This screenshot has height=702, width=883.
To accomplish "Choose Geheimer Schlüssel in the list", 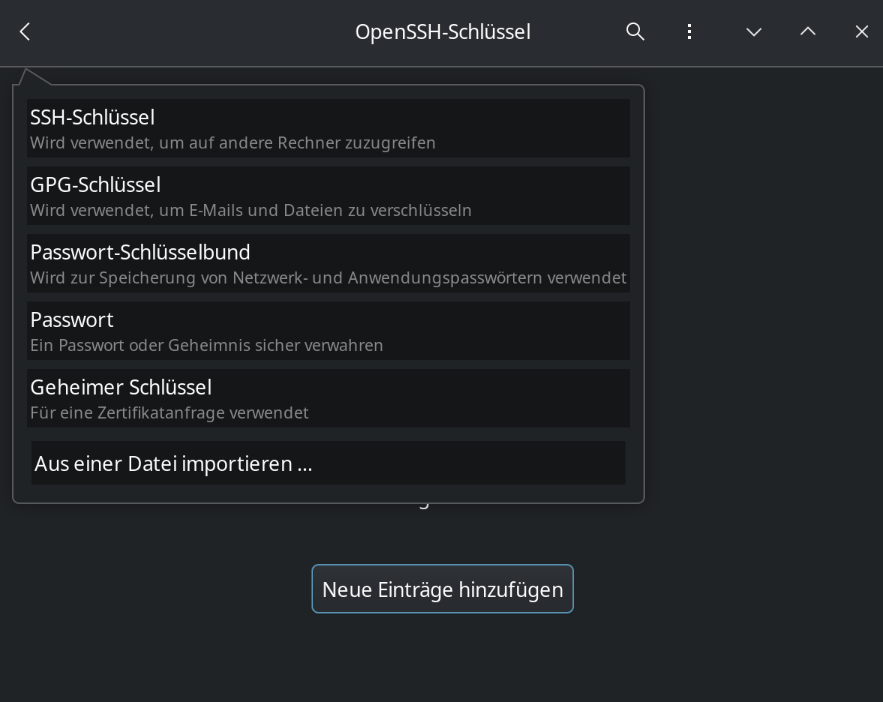I will pos(121,387).
